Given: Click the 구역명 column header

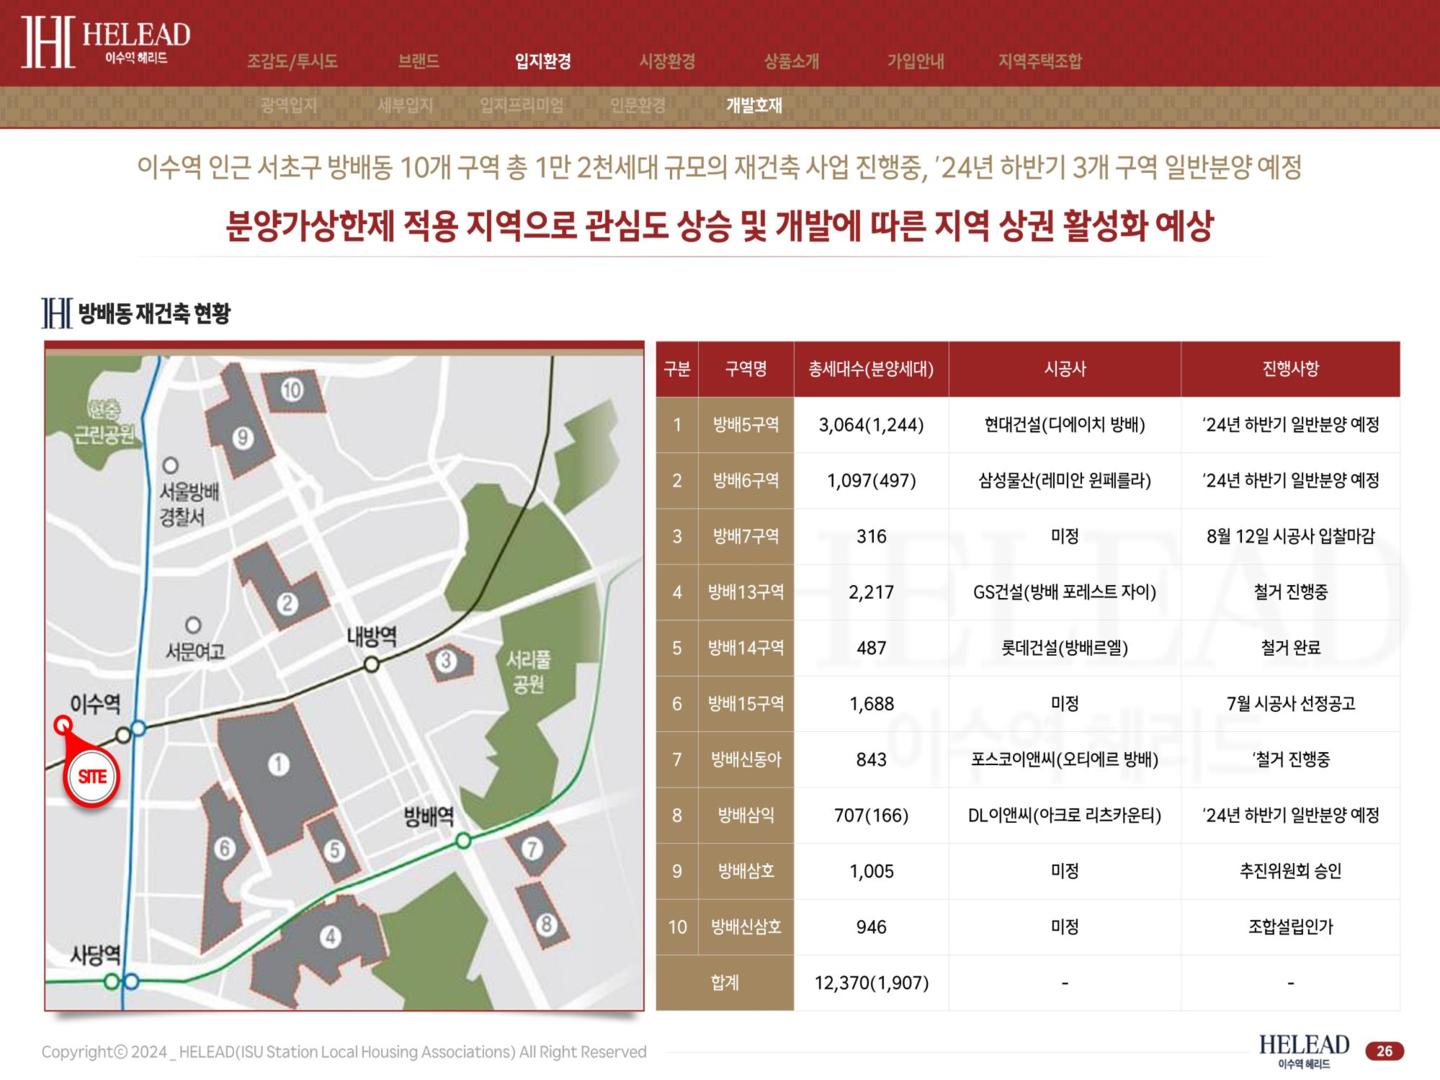Looking at the screenshot, I should pyautogui.click(x=746, y=369).
